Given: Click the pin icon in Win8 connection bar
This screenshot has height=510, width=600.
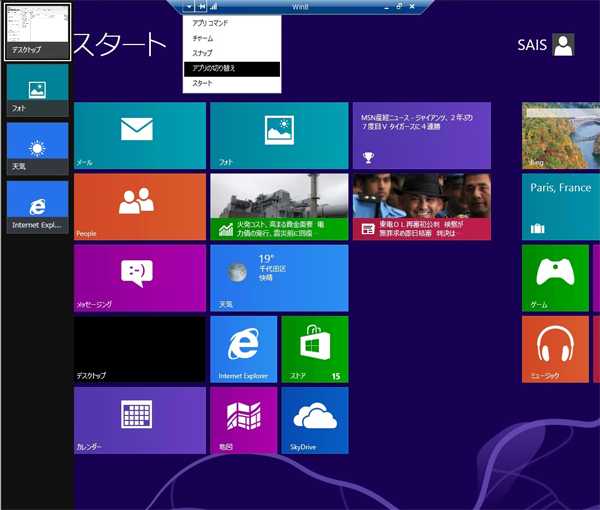Looking at the screenshot, I should click(x=201, y=6).
